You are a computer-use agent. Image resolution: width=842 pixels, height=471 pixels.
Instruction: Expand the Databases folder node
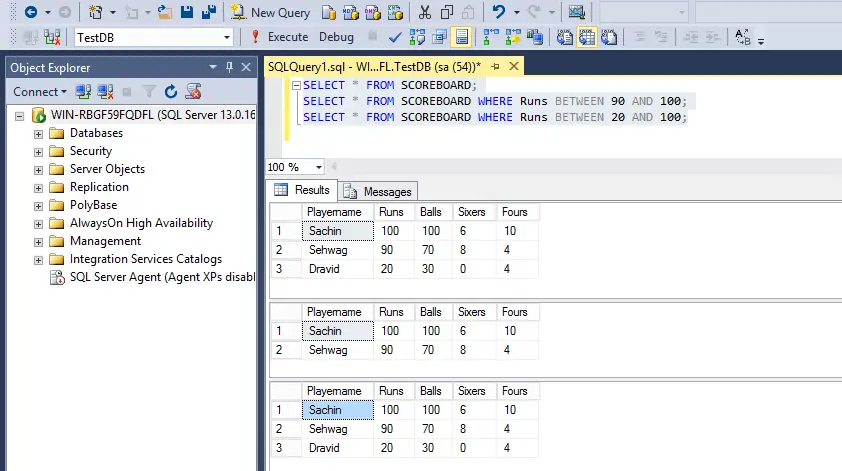[38, 134]
